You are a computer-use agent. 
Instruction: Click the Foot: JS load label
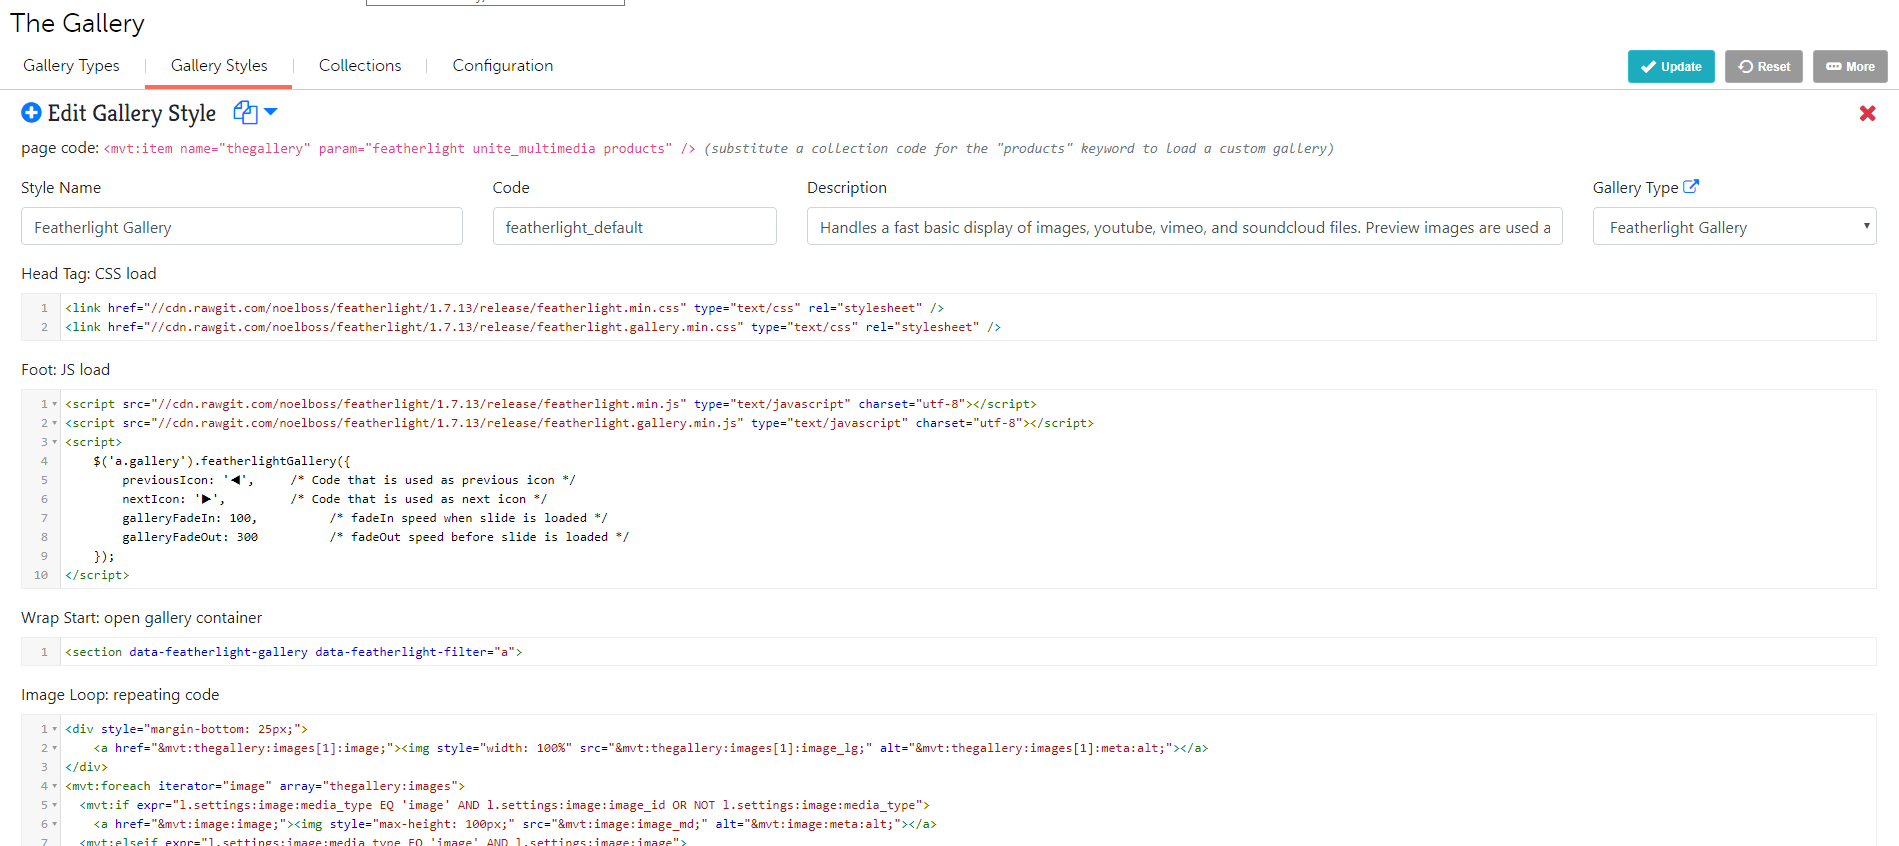[x=66, y=369]
